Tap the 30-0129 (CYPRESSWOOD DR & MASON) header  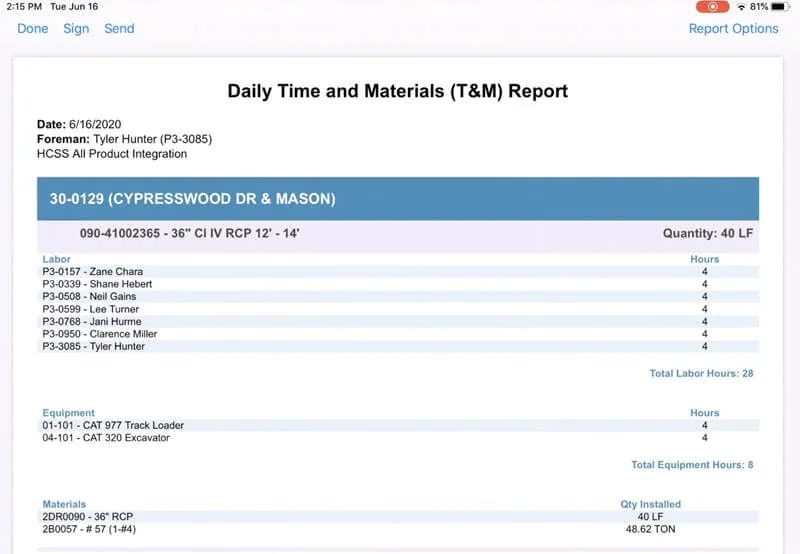tap(398, 199)
